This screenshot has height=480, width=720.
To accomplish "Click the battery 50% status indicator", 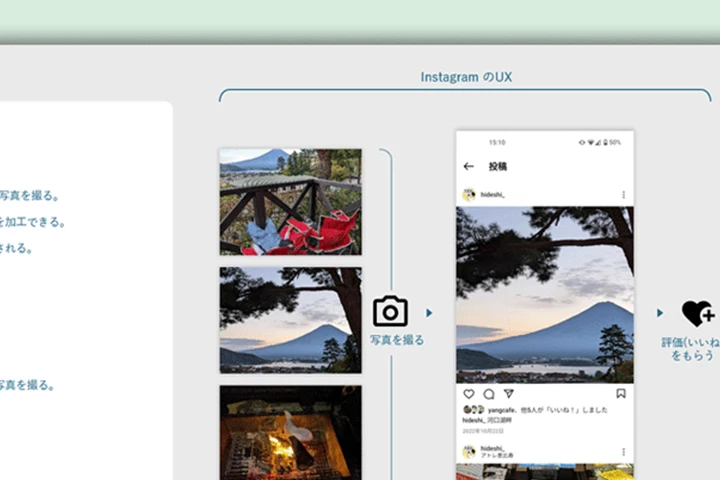I will point(613,142).
